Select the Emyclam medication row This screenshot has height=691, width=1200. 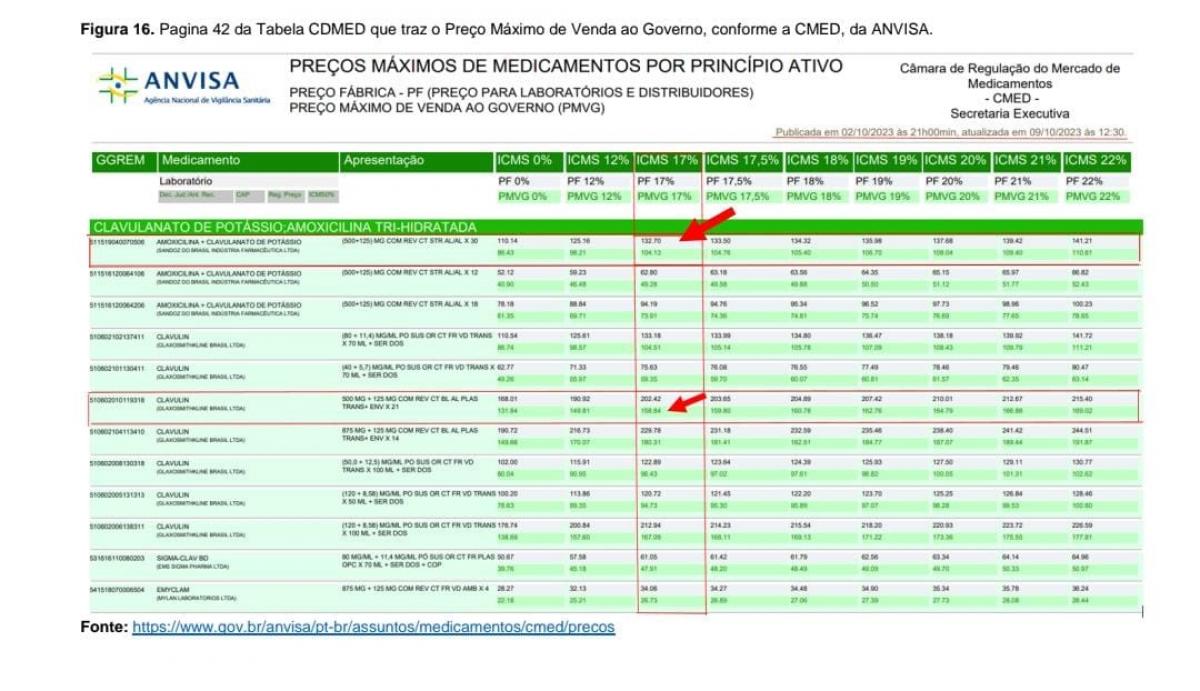tap(174, 588)
